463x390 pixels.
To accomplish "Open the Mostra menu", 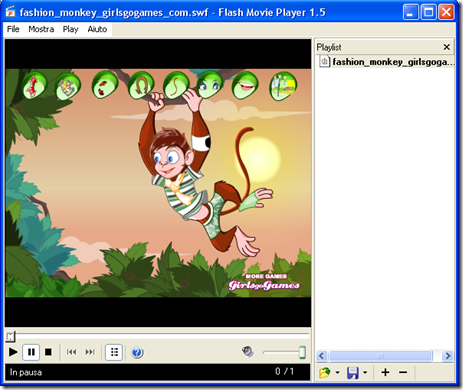I will pos(41,29).
